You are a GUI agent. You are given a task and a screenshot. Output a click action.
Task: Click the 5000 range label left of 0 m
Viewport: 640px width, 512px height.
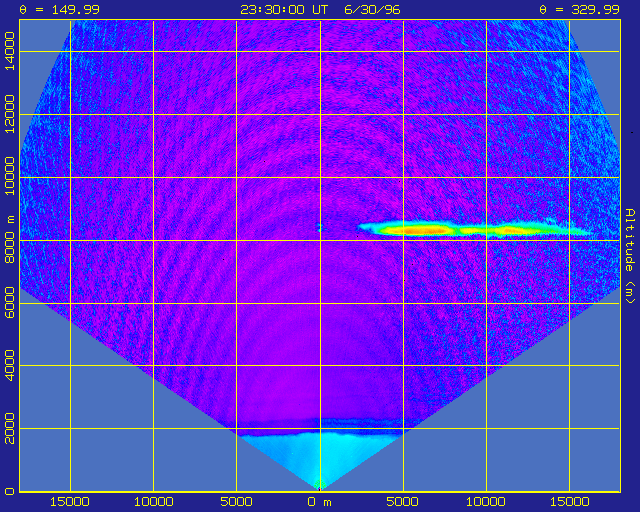[236, 502]
